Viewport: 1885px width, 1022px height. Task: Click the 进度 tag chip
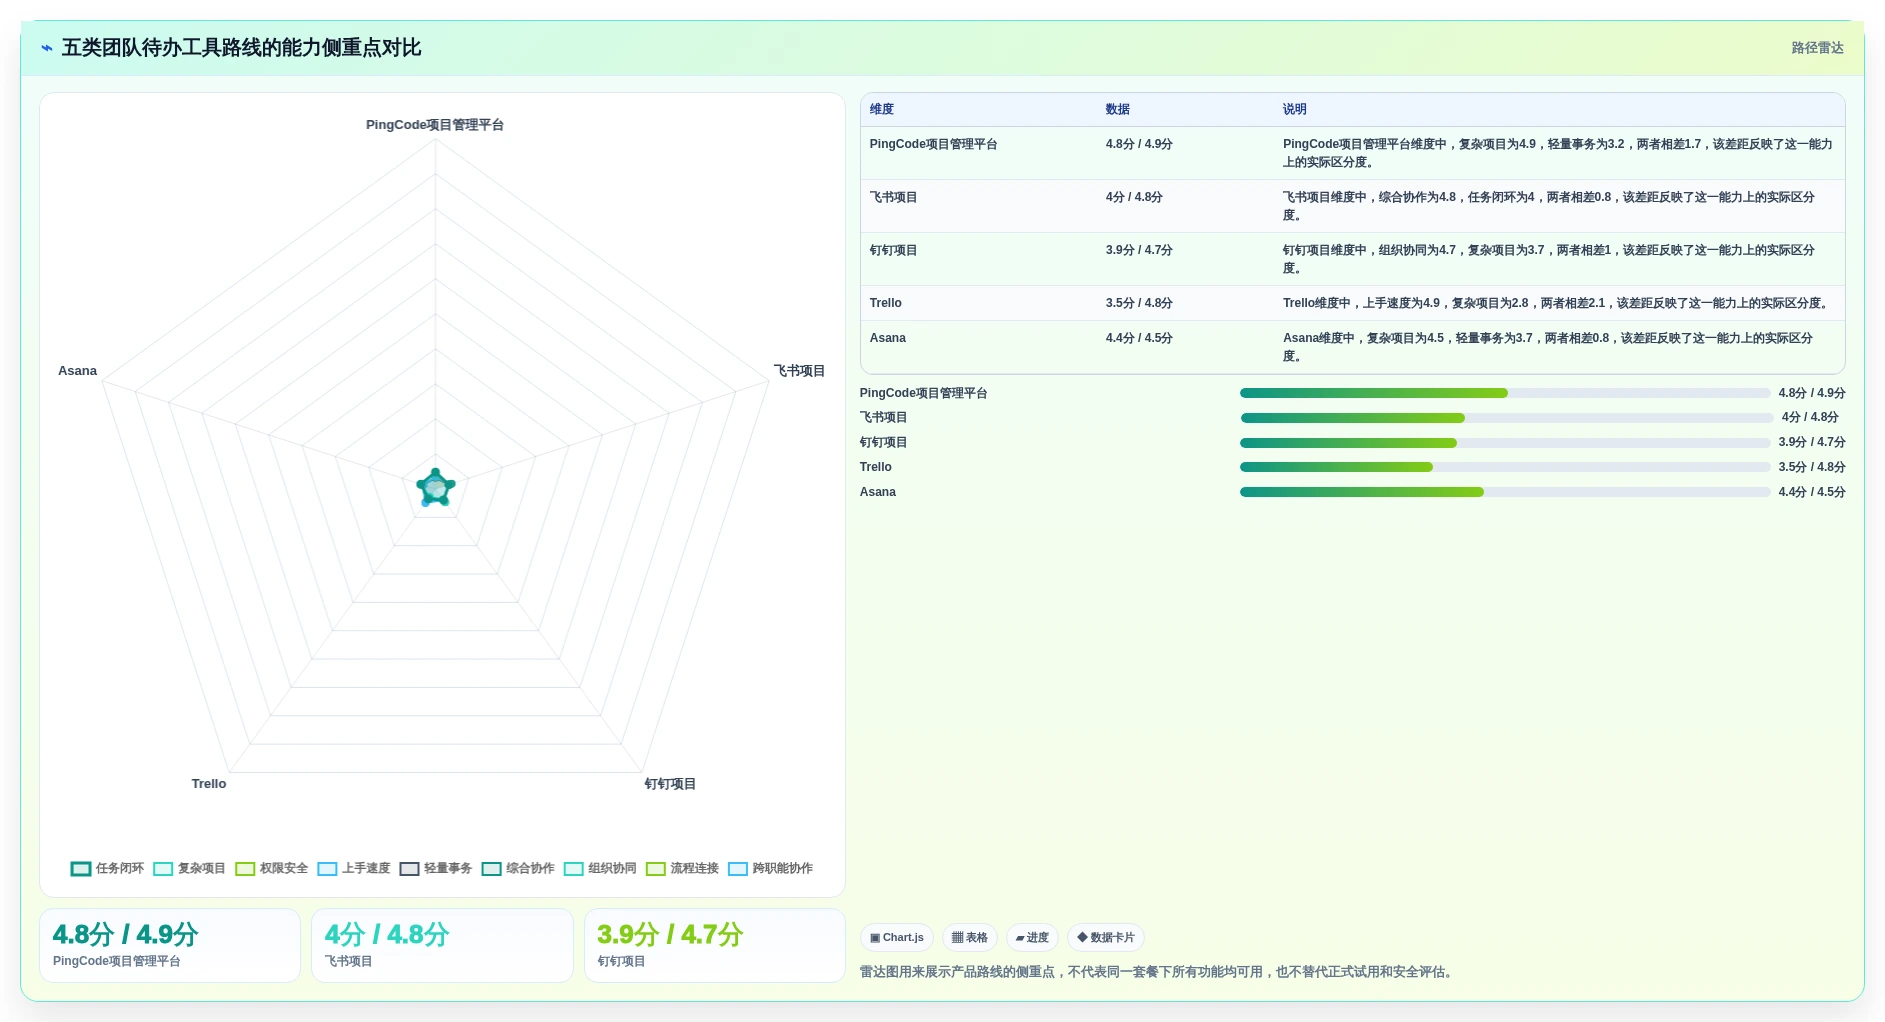(x=1032, y=937)
